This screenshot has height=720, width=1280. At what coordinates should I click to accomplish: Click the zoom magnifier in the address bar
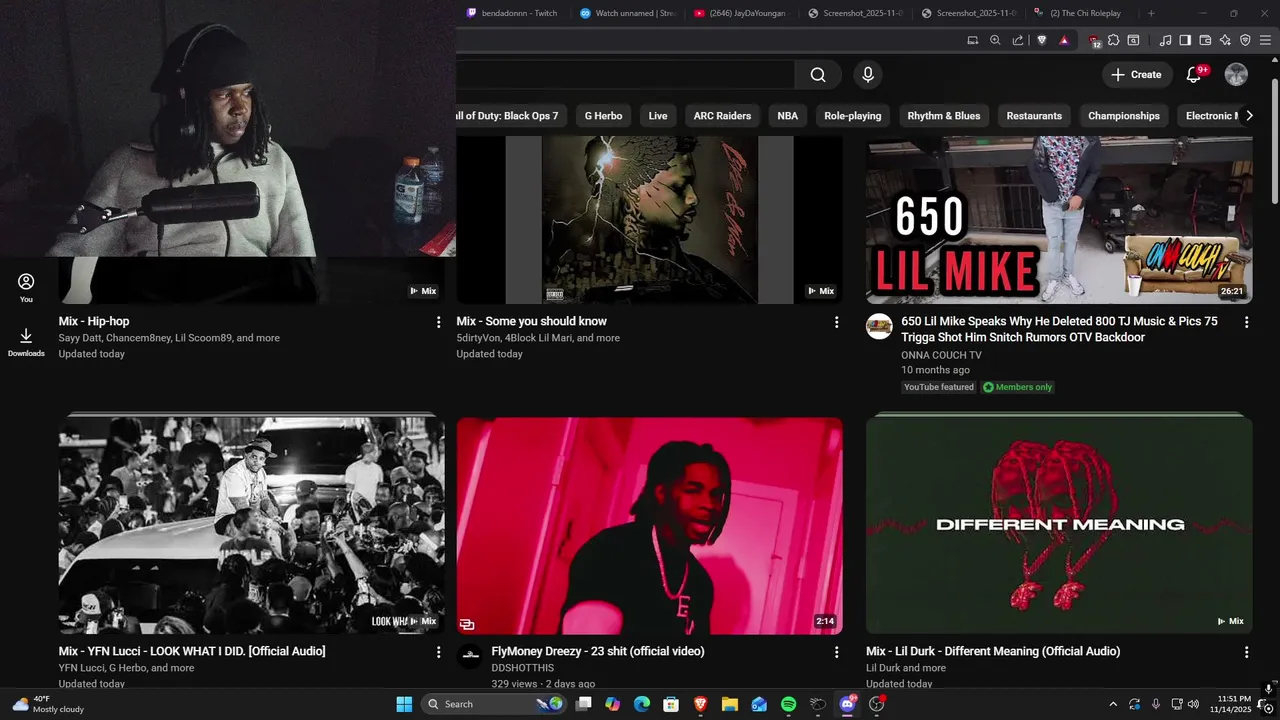995,40
